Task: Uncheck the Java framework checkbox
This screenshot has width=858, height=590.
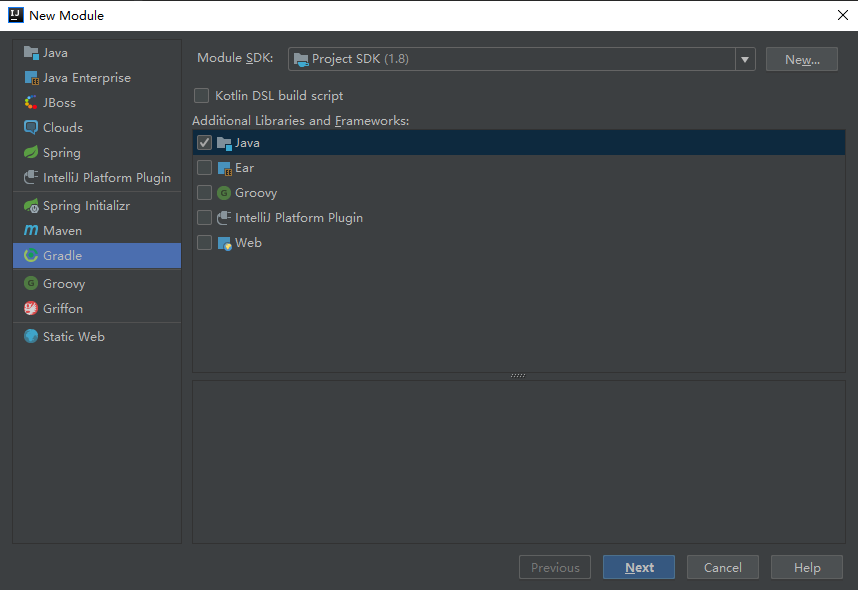Action: click(x=204, y=143)
